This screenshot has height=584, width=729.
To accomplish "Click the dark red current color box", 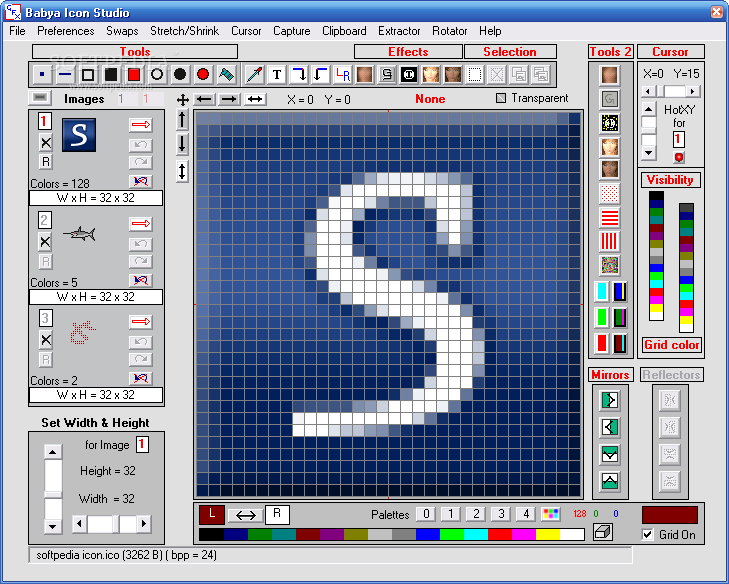I will tap(670, 515).
